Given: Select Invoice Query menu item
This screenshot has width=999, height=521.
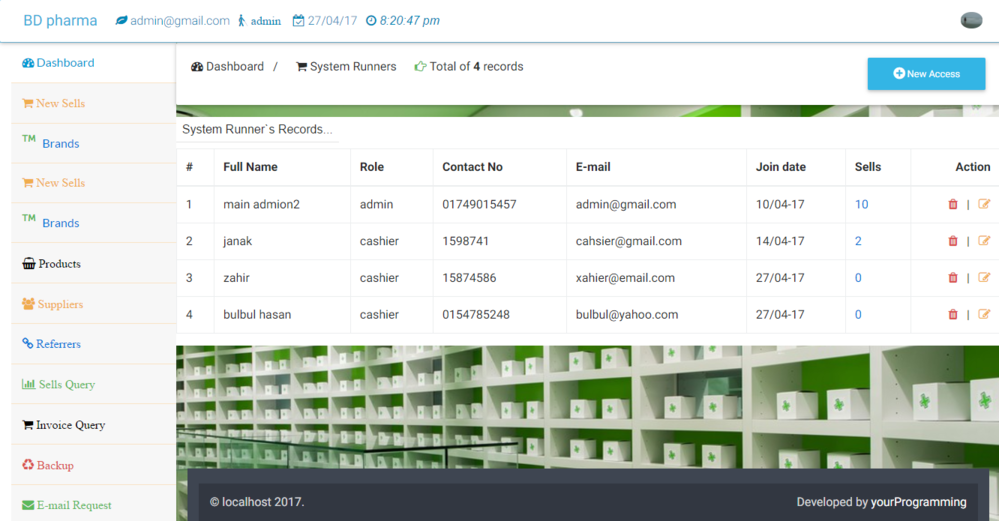Looking at the screenshot, I should (70, 425).
